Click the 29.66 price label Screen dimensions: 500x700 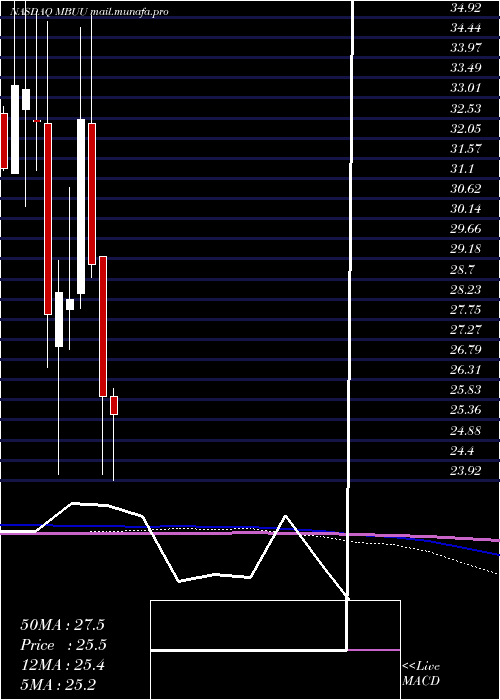[465, 229]
